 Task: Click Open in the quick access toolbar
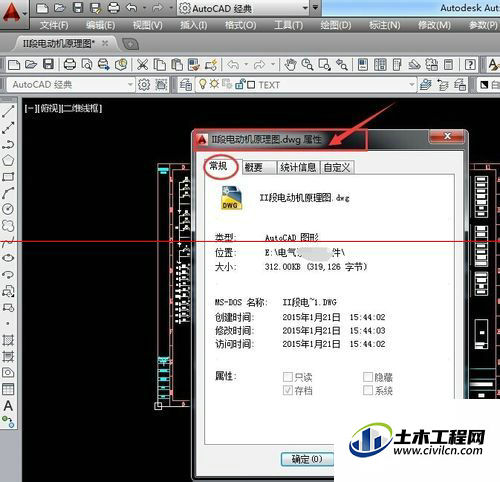coord(59,8)
